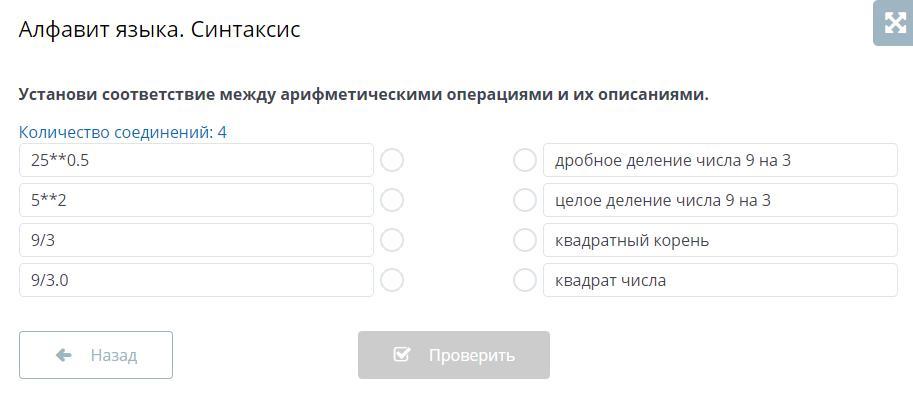Image resolution: width=913 pixels, height=416 pixels.
Task: Click the circle next to квадратный корень
Action: pos(524,240)
